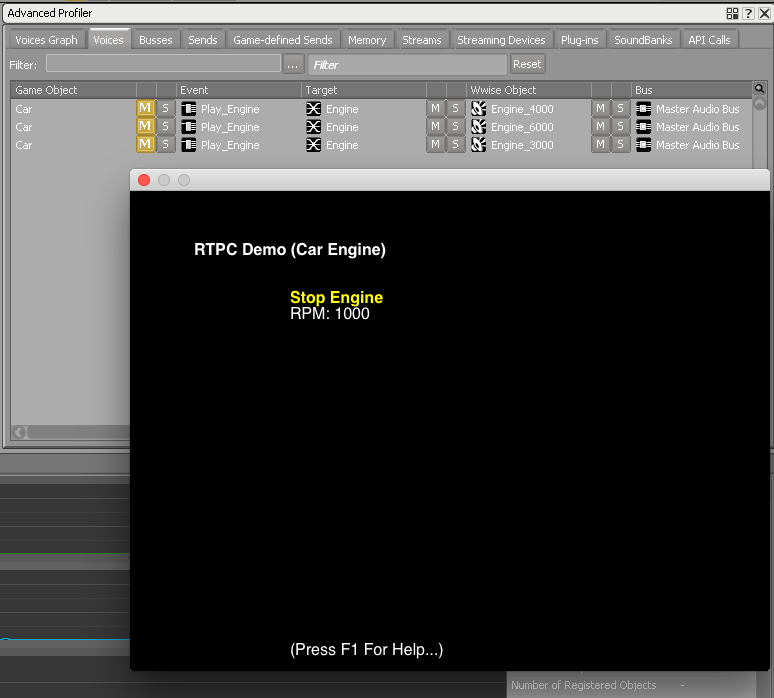Viewport: 774px width, 698px height.
Task: Solo the Engine target in Engine_6000 row
Action: tap(456, 126)
